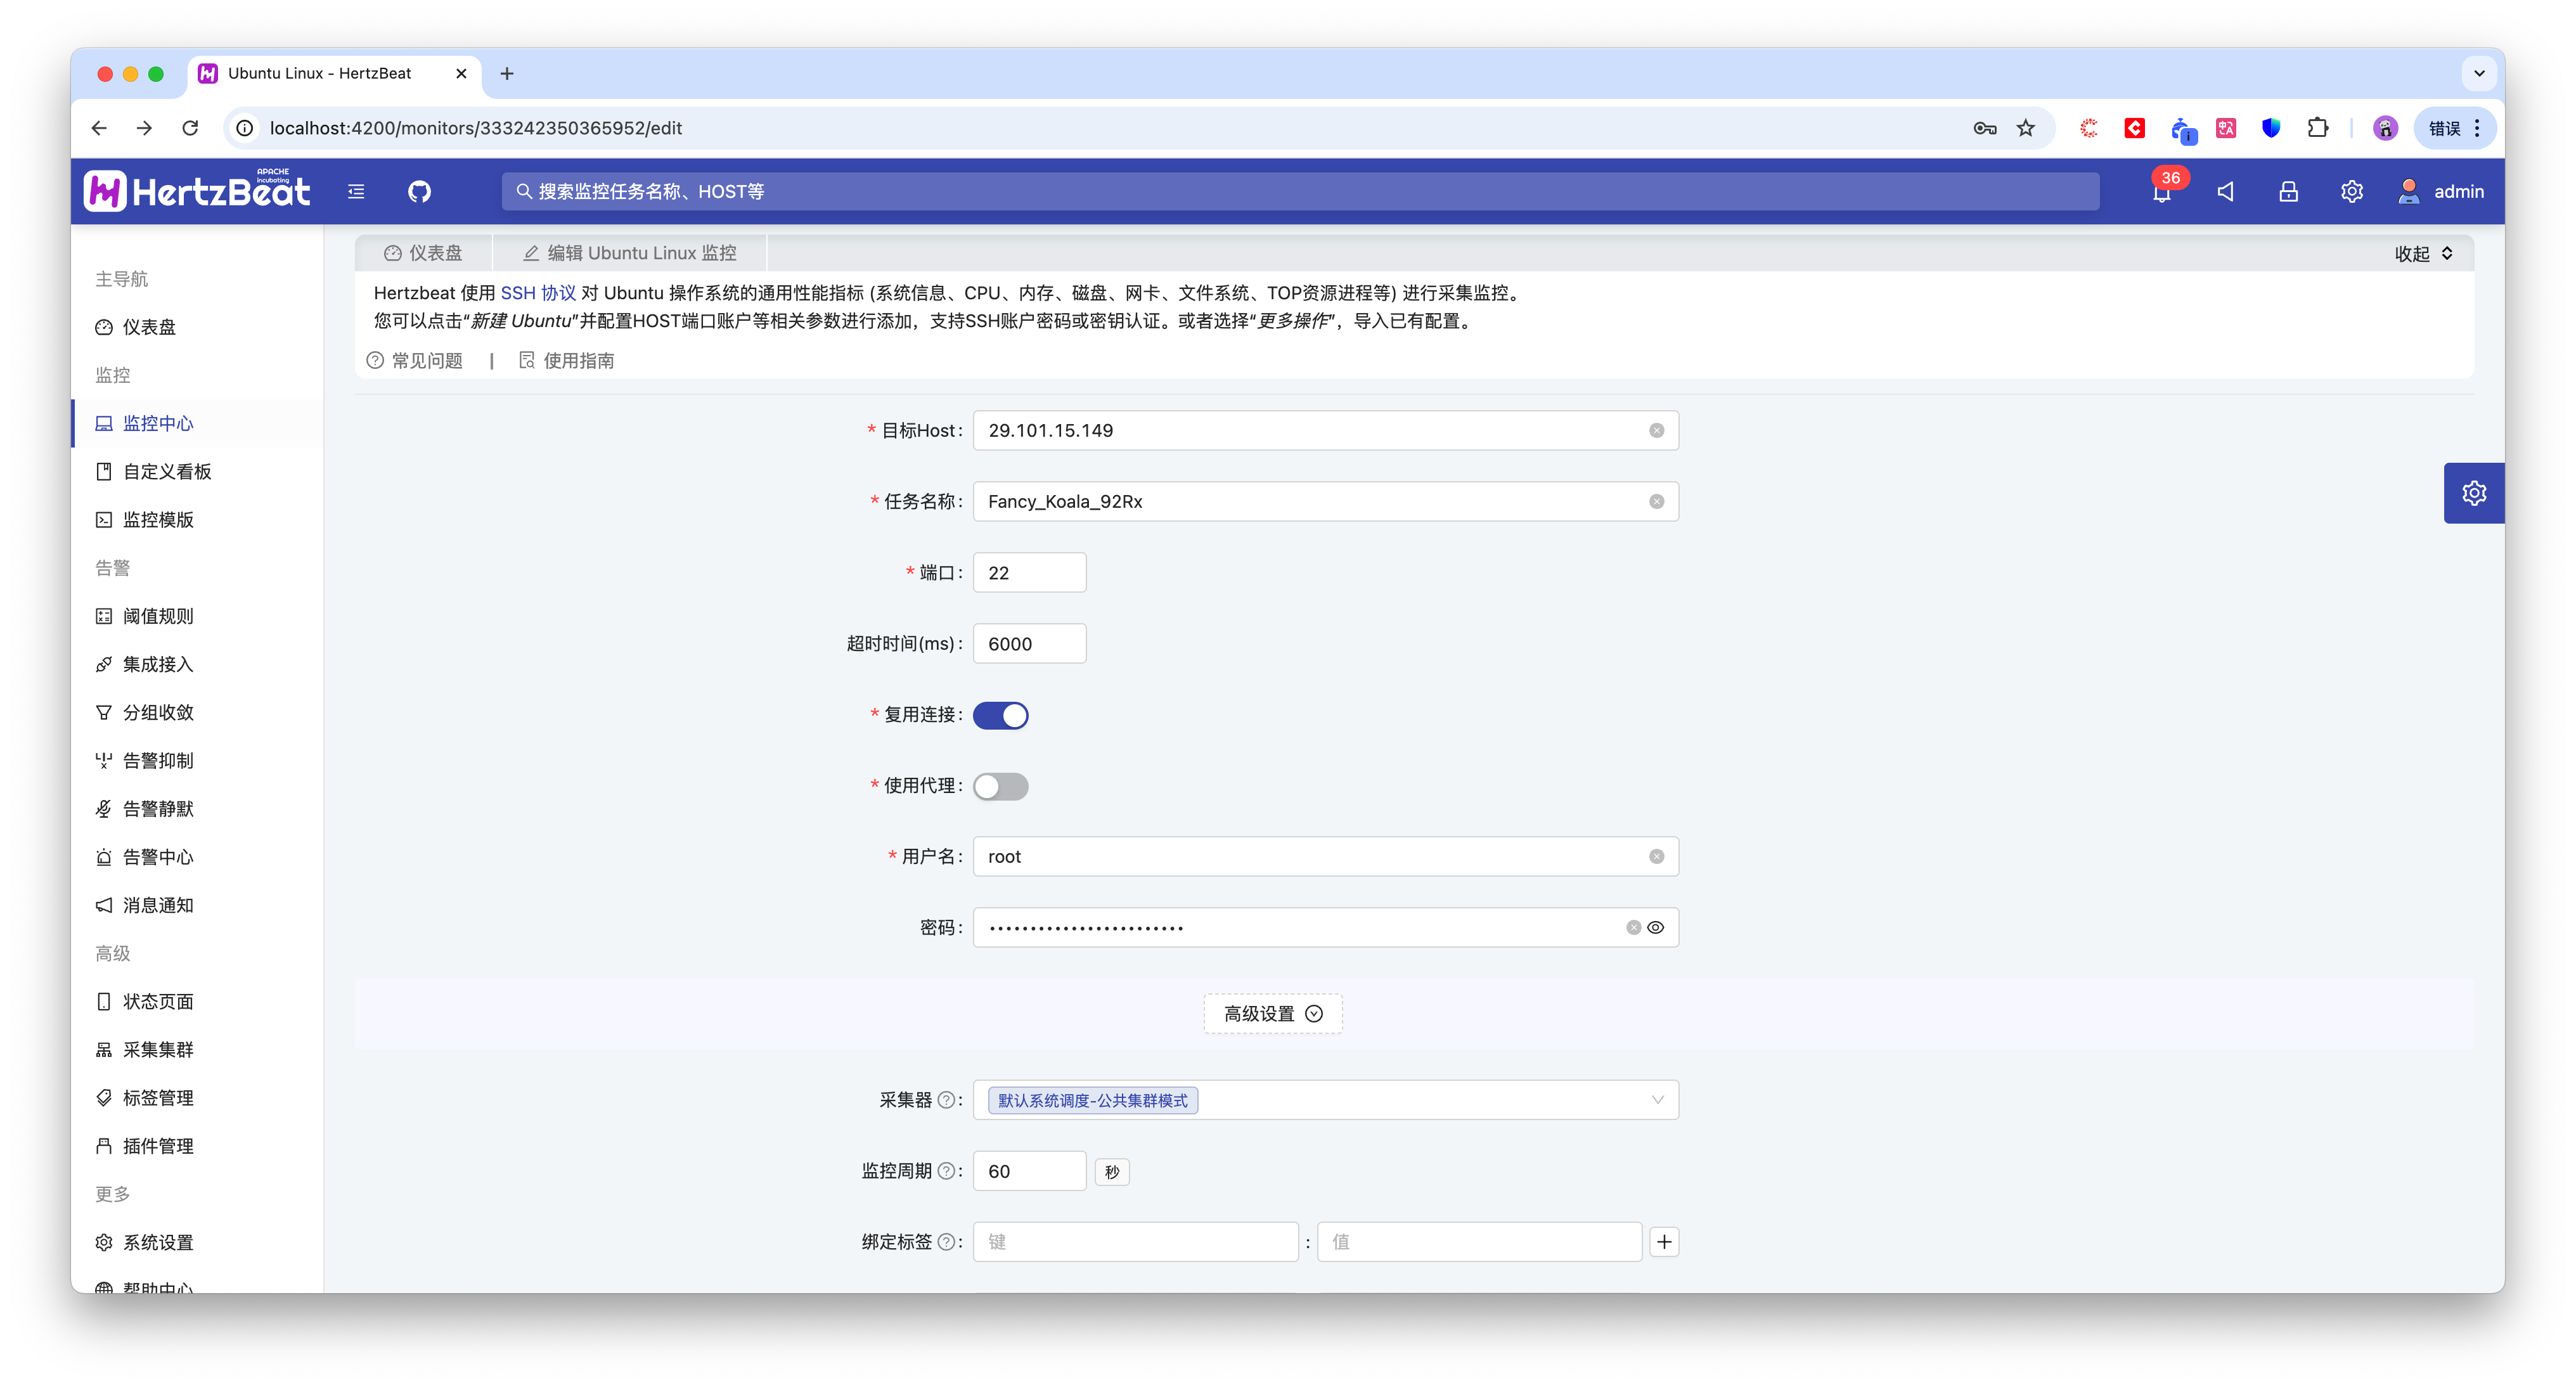
Task: Open the header settings gear icon
Action: [x=2351, y=191]
